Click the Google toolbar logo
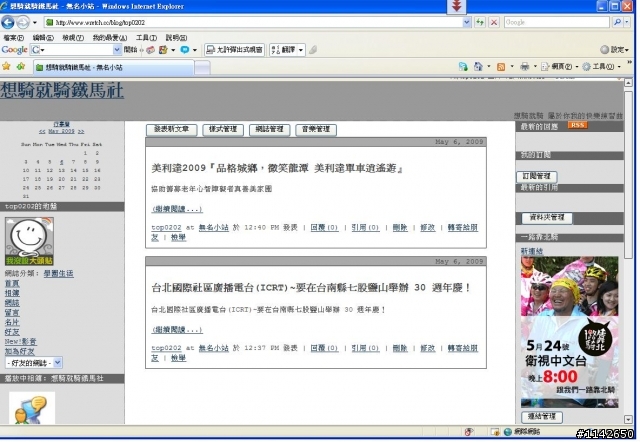 point(14,50)
